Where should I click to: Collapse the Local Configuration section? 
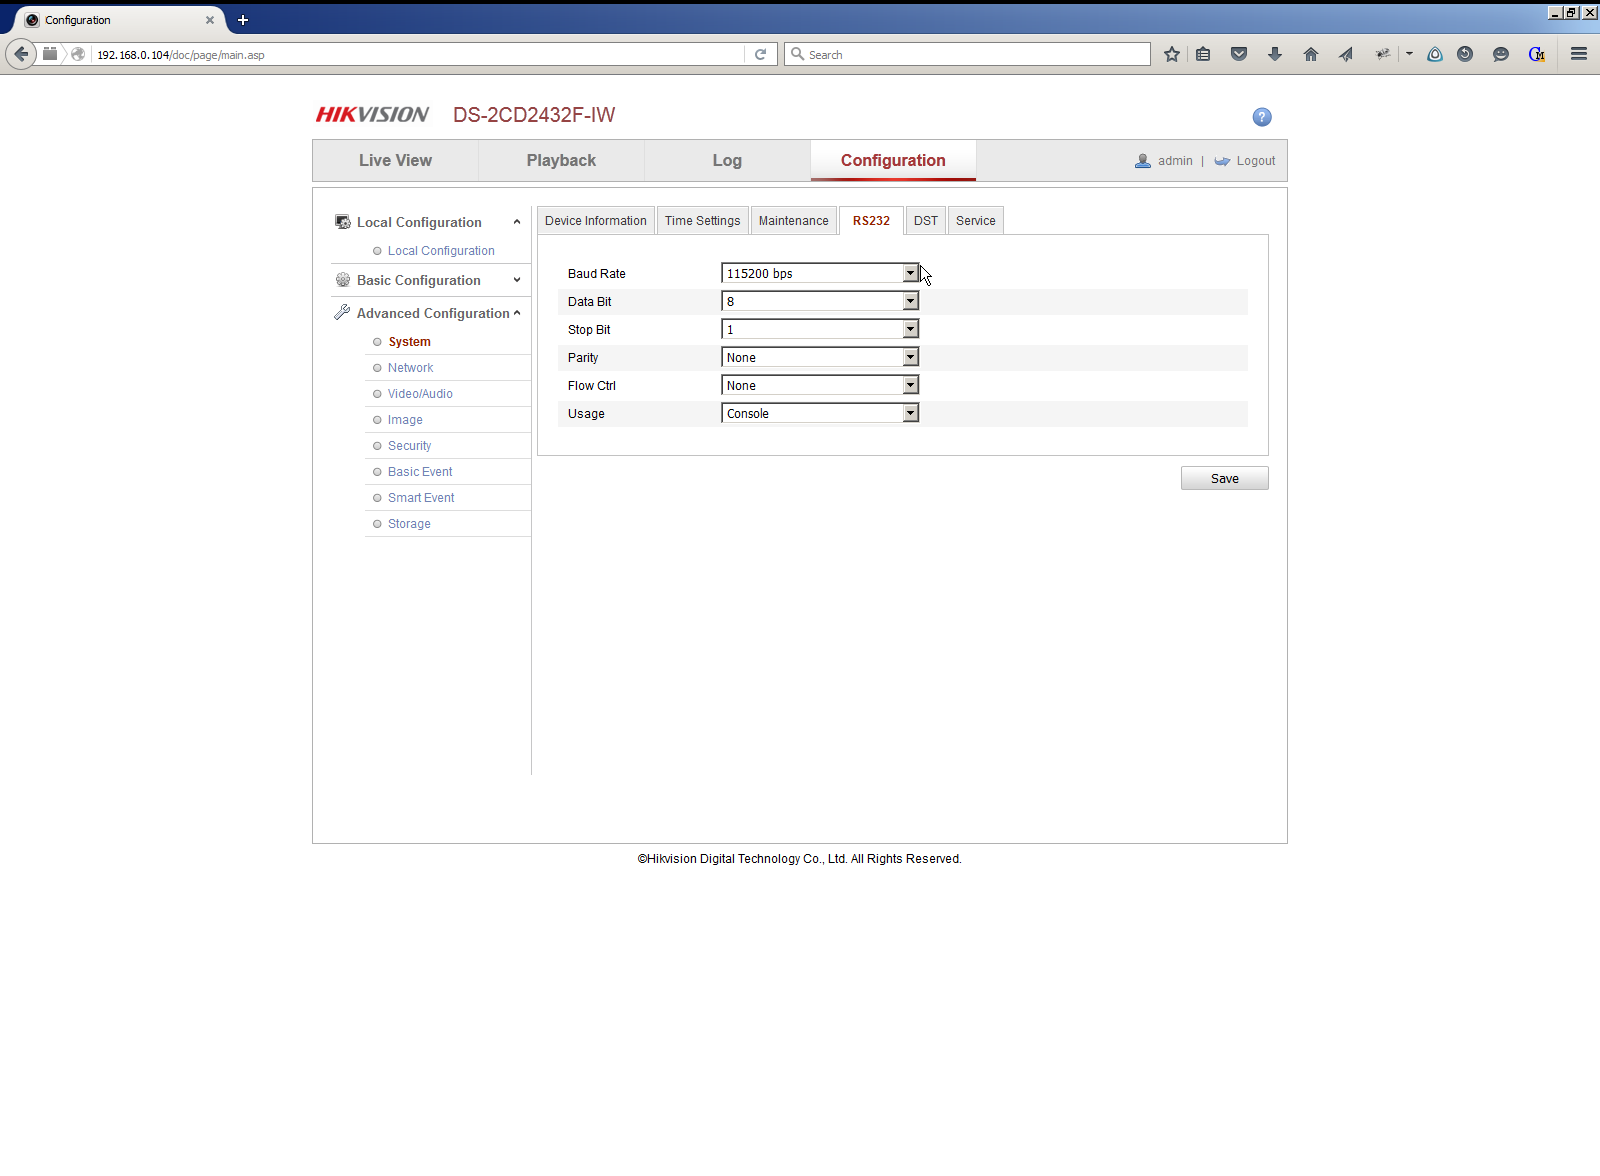(517, 222)
